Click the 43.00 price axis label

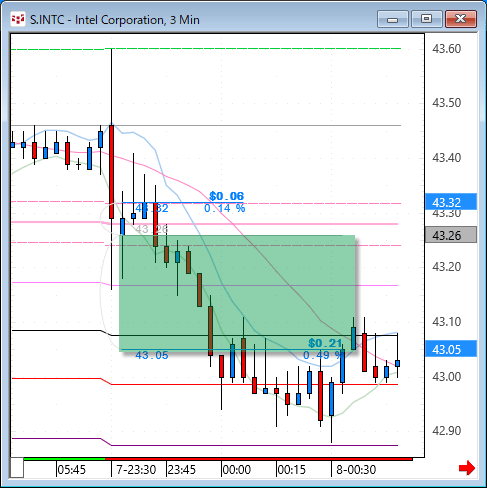click(x=447, y=377)
